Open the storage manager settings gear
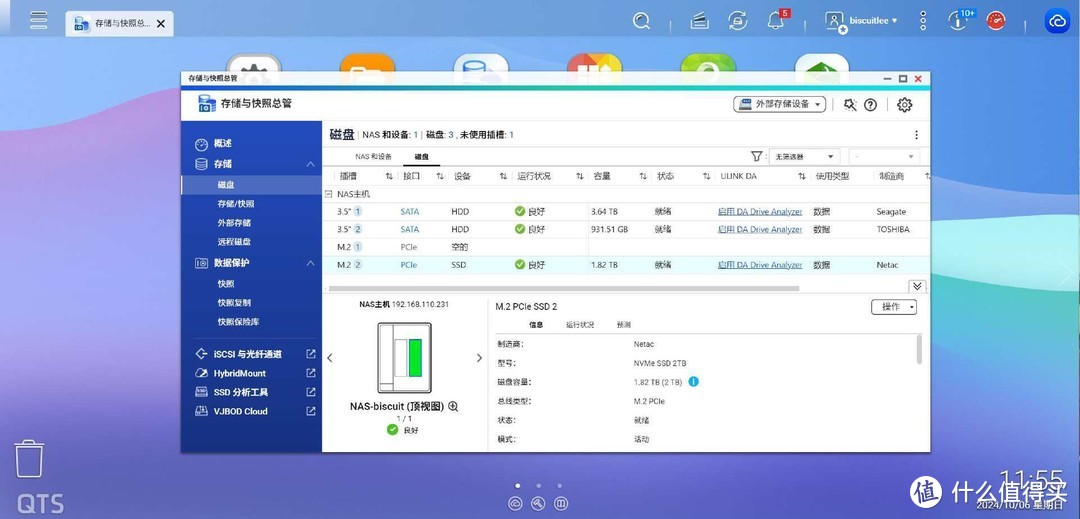Viewport: 1080px width, 519px height. [904, 105]
